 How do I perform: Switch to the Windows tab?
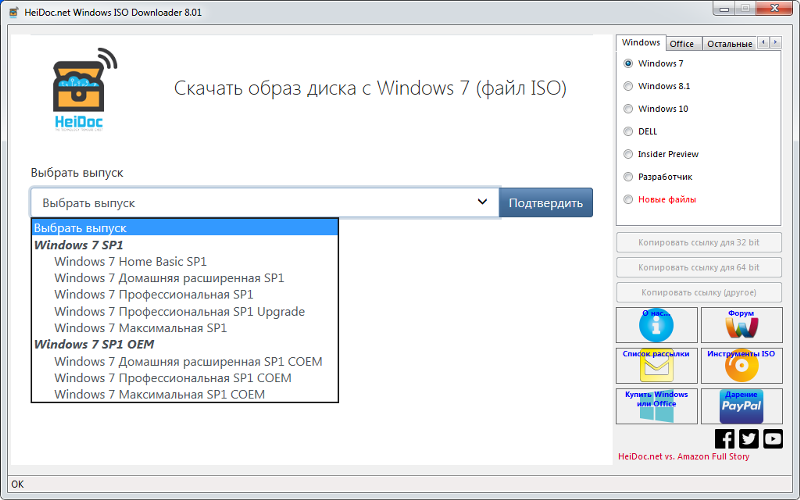click(641, 43)
